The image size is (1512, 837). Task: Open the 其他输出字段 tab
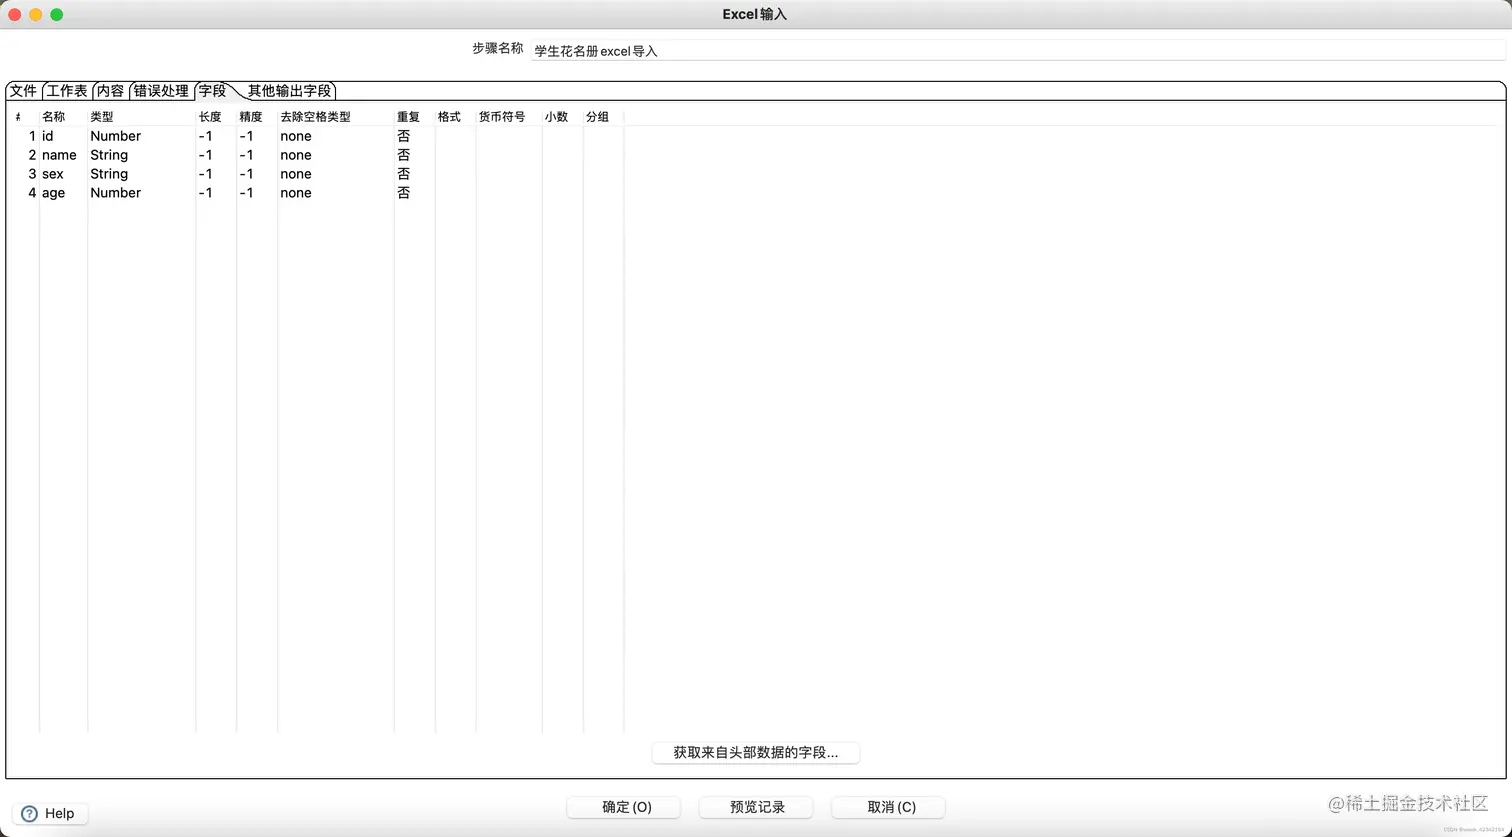[x=290, y=91]
